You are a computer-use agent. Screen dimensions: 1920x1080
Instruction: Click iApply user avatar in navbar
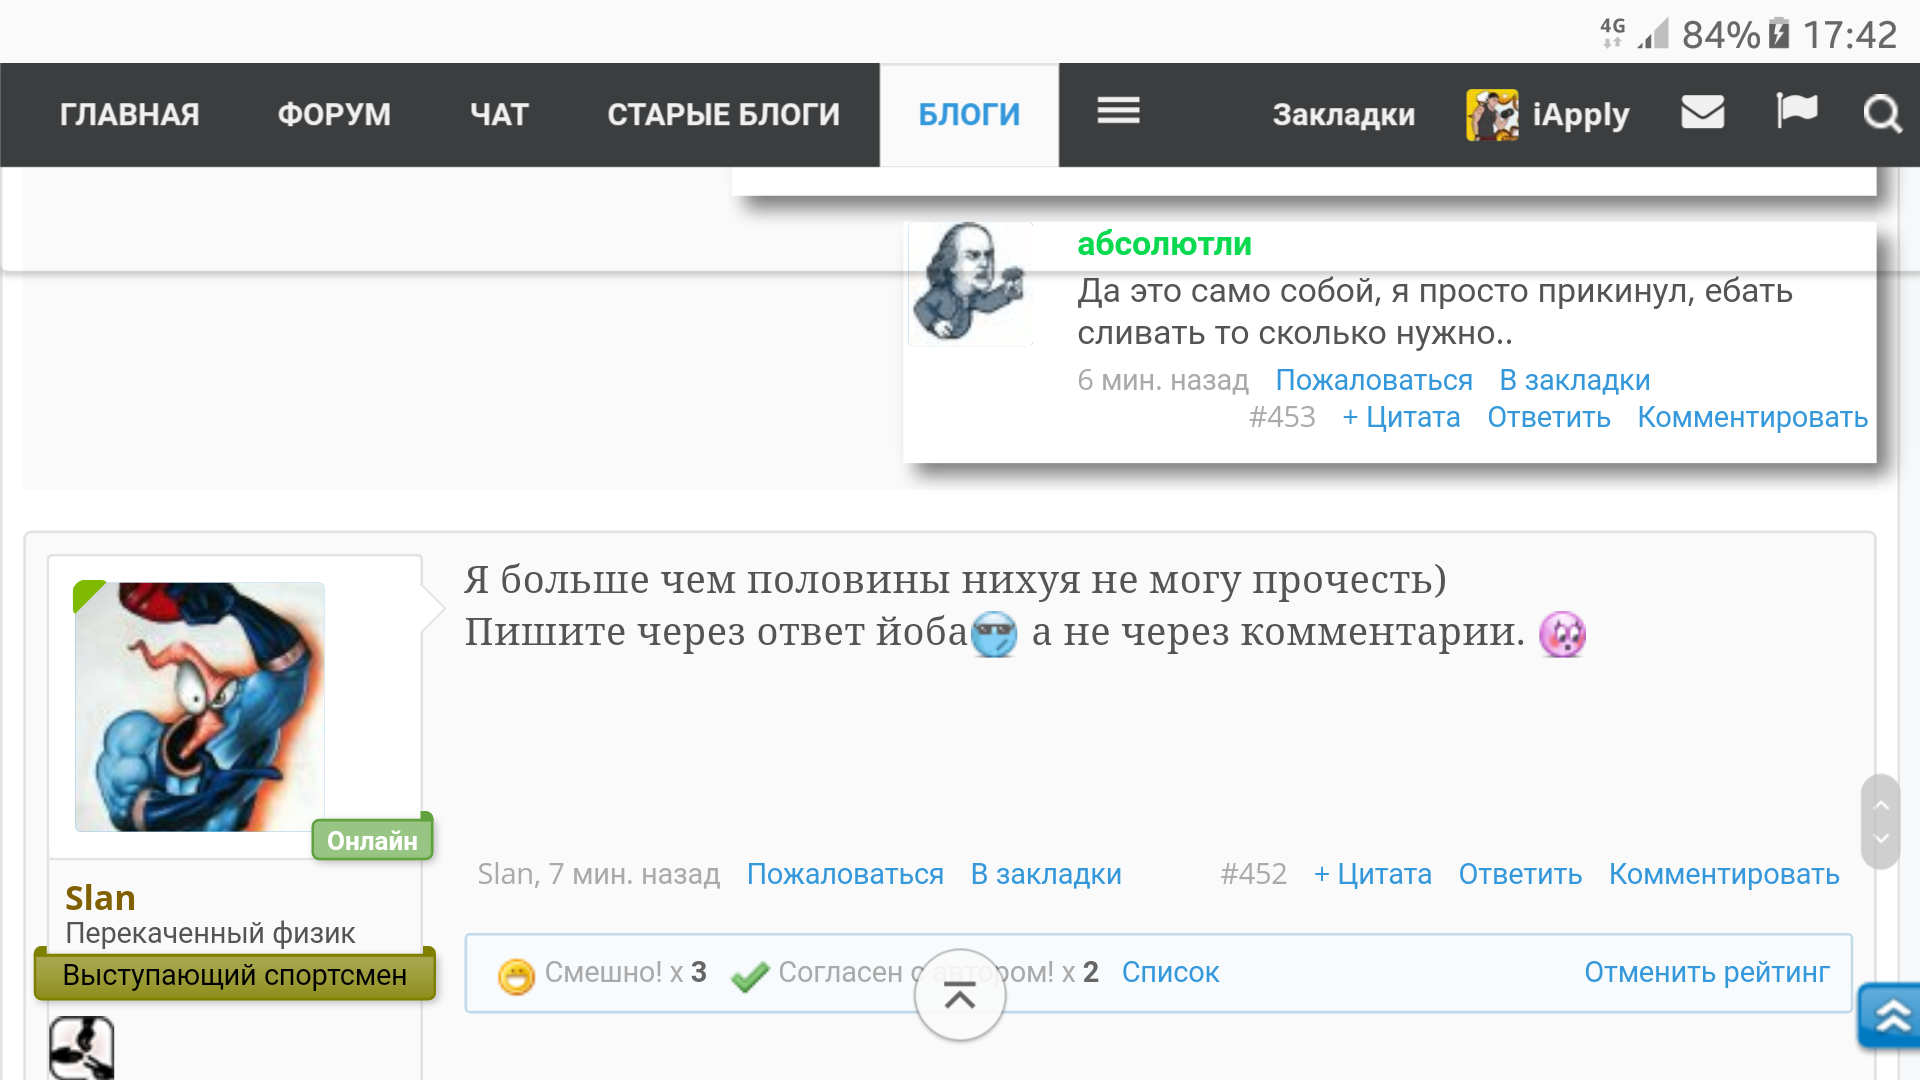[1492, 115]
